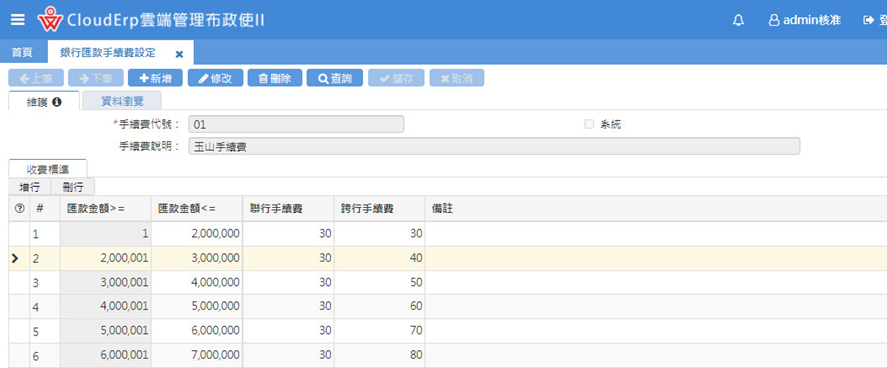The width and height of the screenshot is (887, 368).
Task: Click row number 6 in grid
Action: (45, 355)
